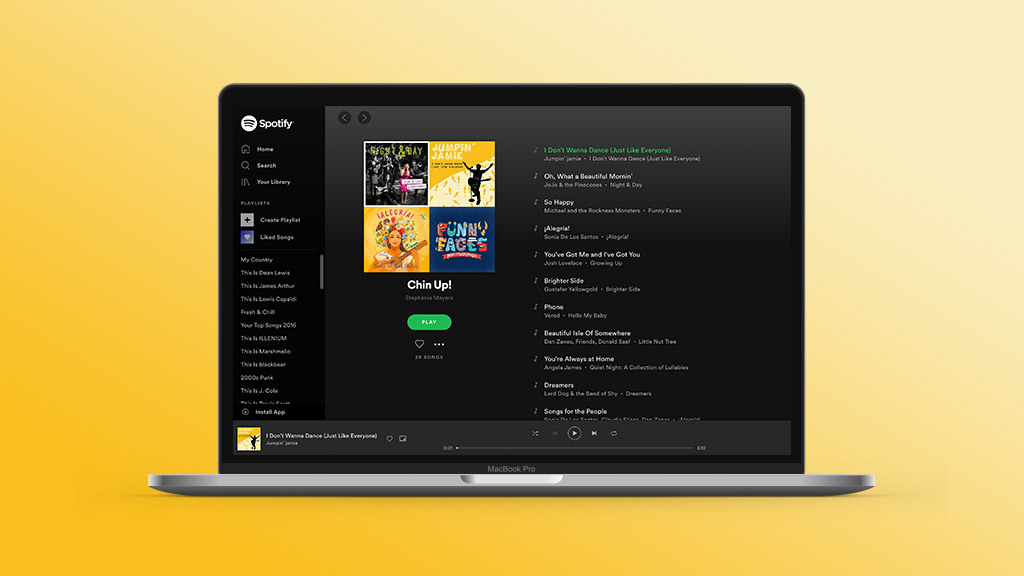Click the playback progress bar

[575, 448]
